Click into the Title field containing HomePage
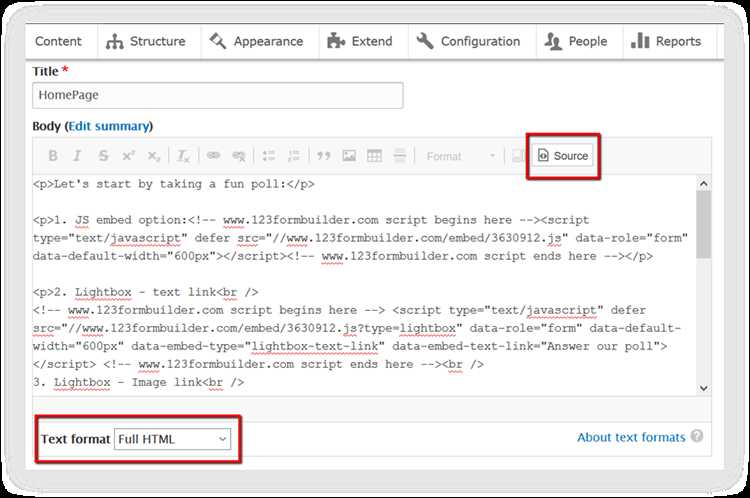750x498 pixels. [218, 95]
